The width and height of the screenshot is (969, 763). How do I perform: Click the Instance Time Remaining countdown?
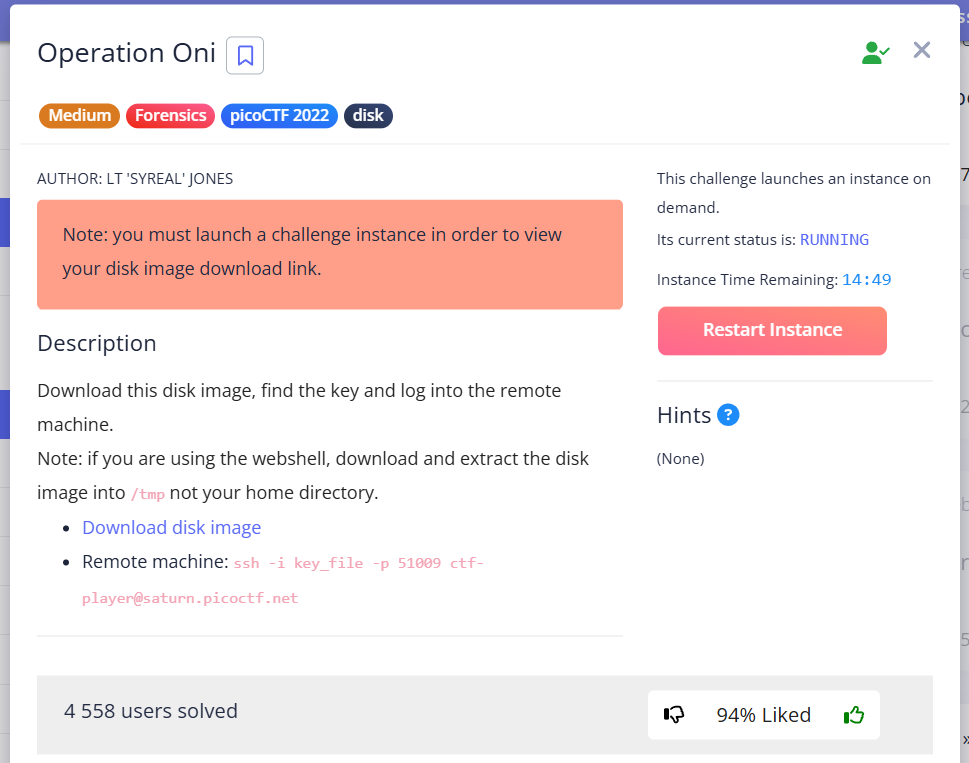pyautogui.click(x=866, y=280)
